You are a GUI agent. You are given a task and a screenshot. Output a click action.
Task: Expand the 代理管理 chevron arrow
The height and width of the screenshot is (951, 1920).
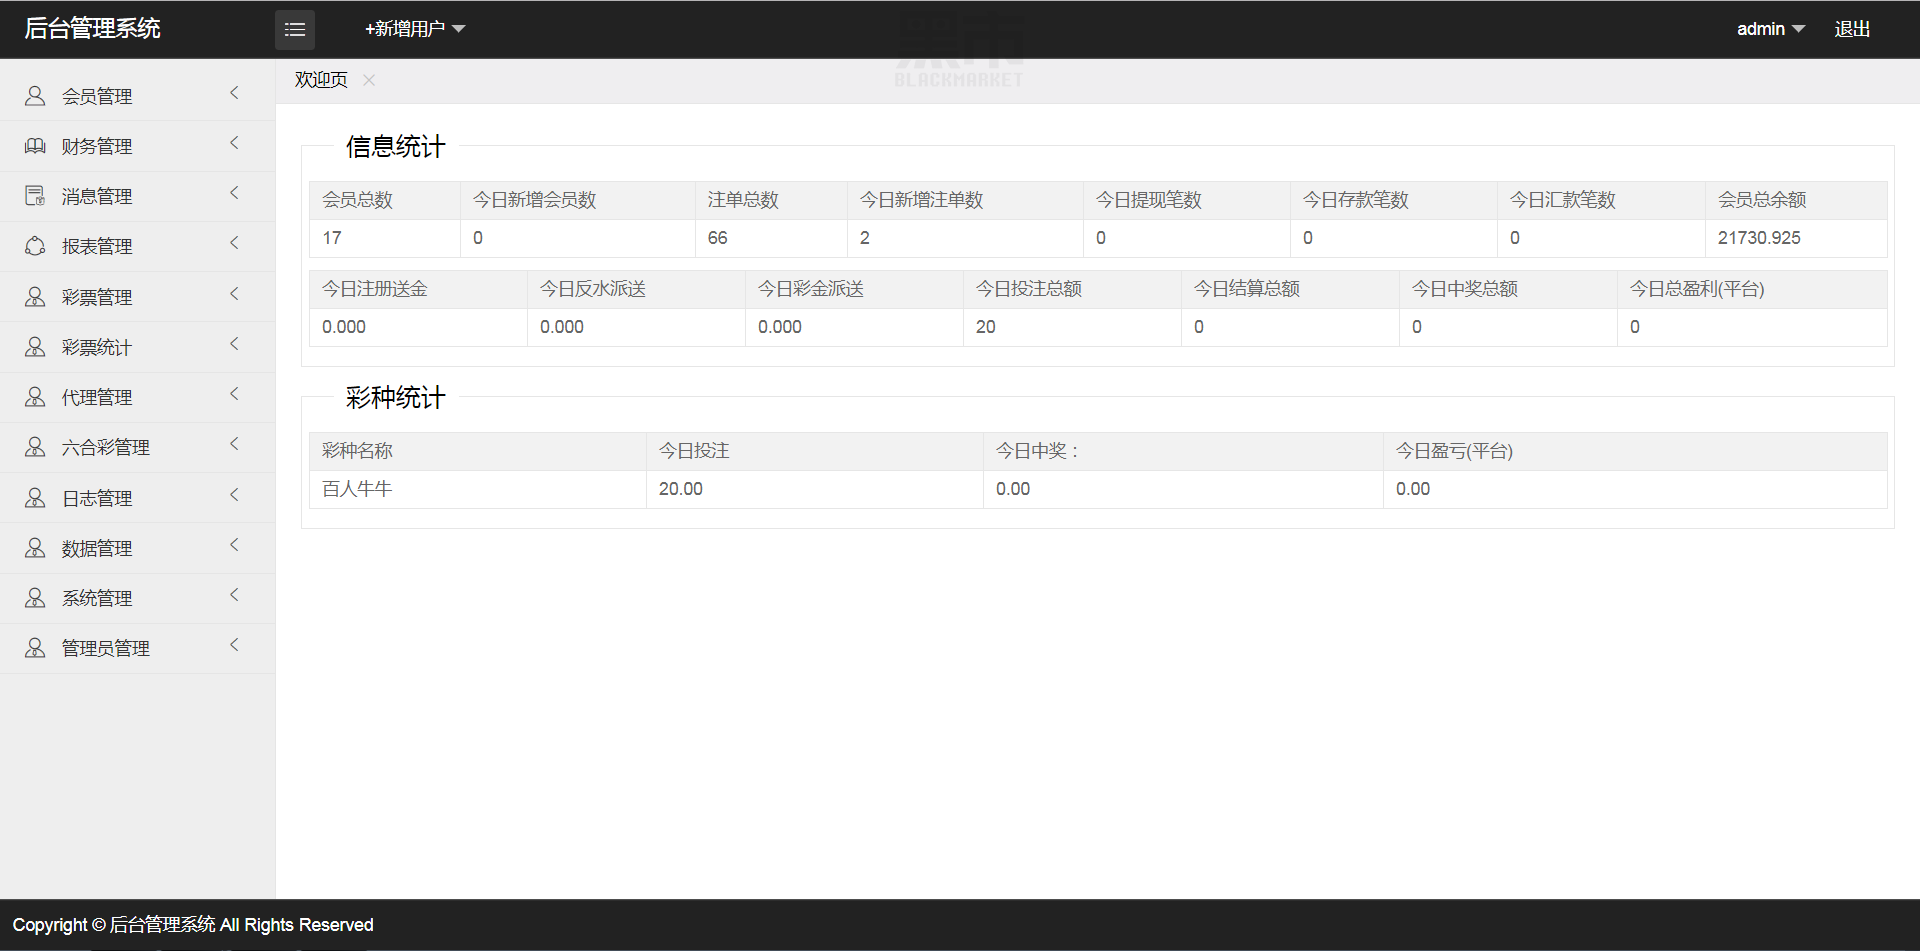tap(235, 394)
